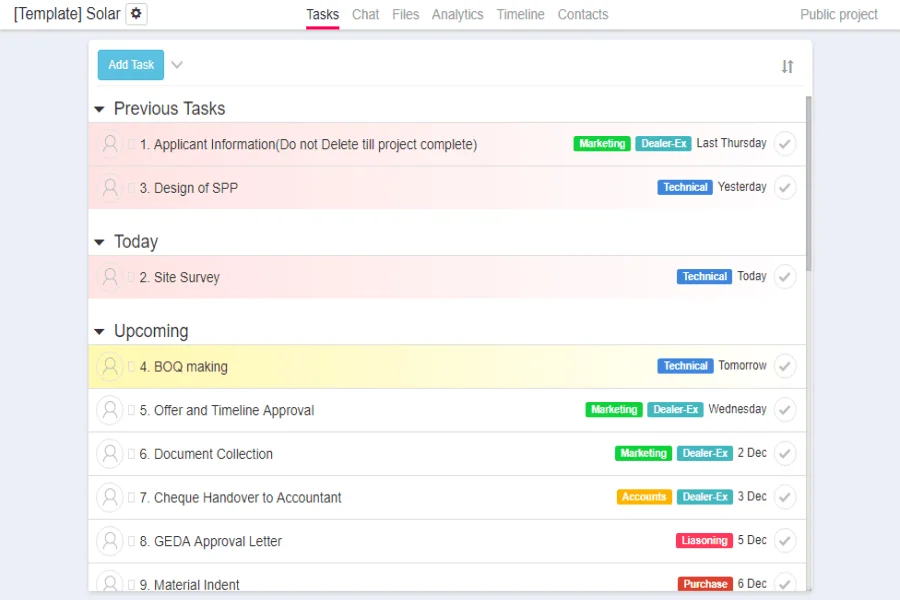The width and height of the screenshot is (900, 600).
Task: Click the Marketing tag on Offer and Timeline Approval
Action: point(613,409)
